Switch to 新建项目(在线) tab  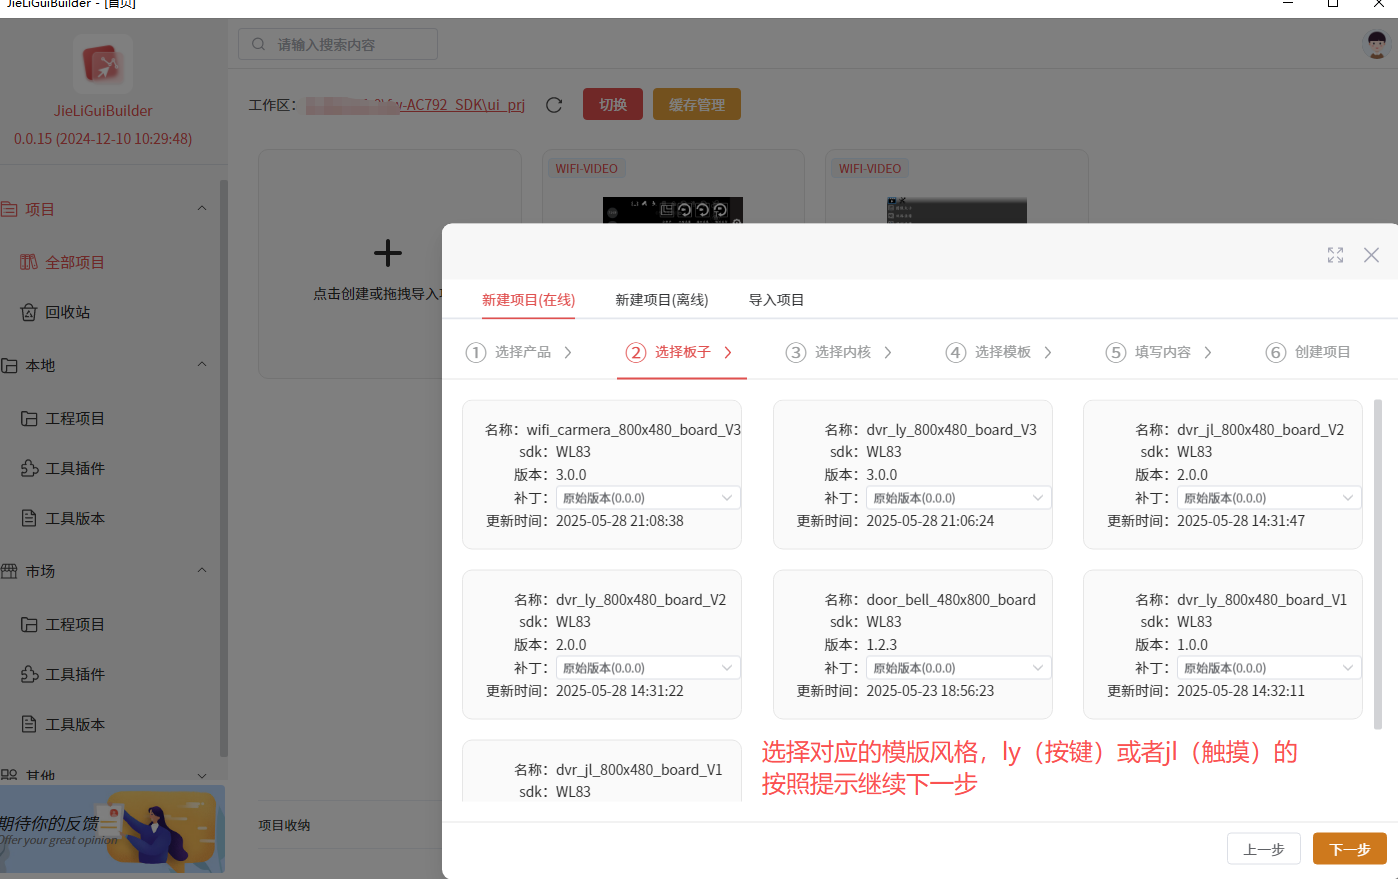click(528, 300)
